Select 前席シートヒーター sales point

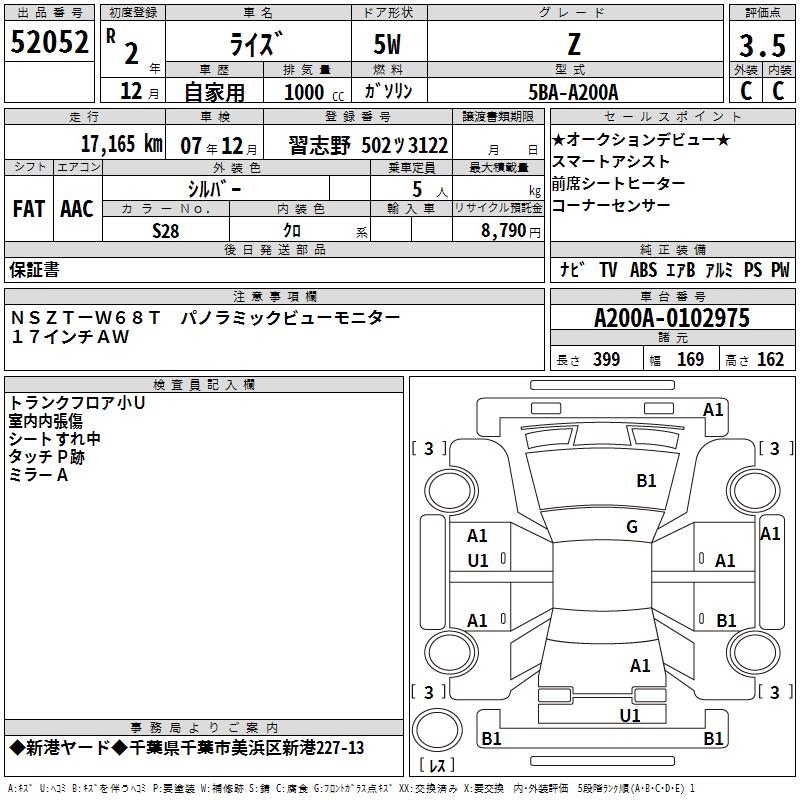tap(618, 183)
